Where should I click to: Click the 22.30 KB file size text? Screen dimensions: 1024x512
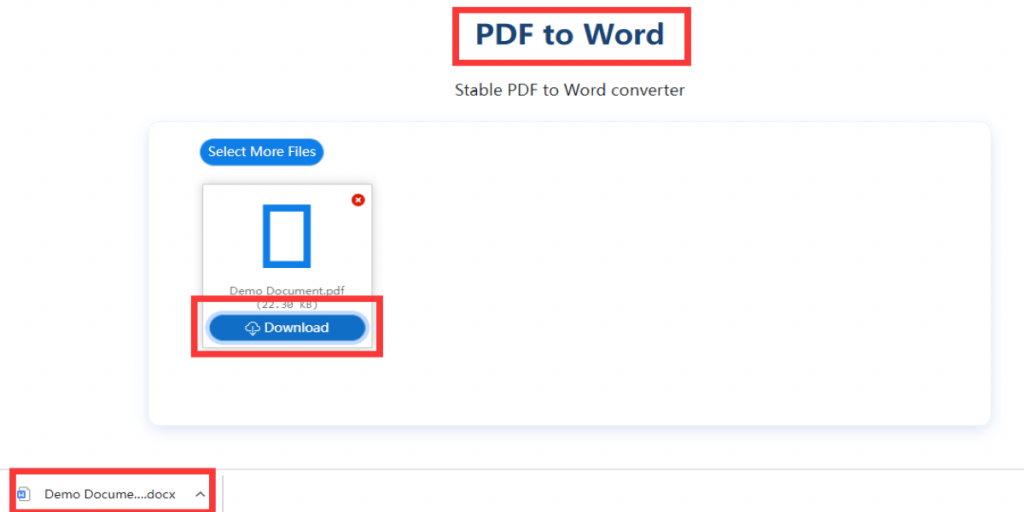click(287, 304)
